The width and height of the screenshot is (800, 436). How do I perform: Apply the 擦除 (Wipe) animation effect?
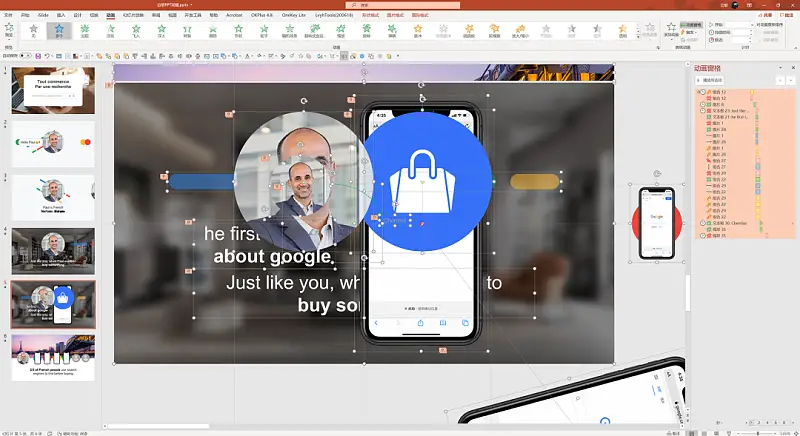click(x=213, y=31)
